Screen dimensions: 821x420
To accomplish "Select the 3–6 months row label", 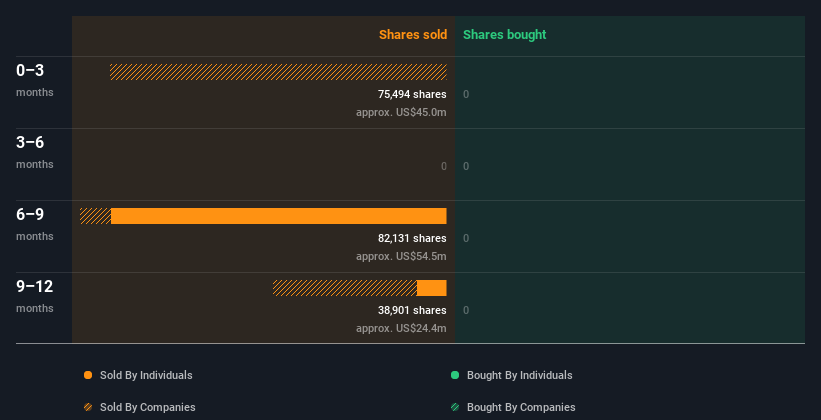I will tap(35, 152).
